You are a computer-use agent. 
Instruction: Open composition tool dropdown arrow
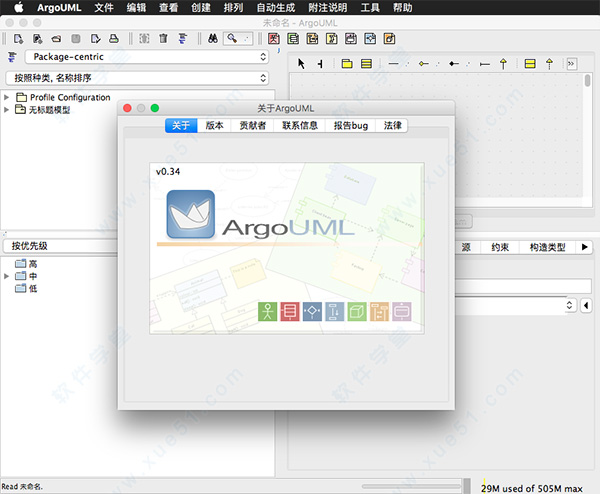point(468,64)
